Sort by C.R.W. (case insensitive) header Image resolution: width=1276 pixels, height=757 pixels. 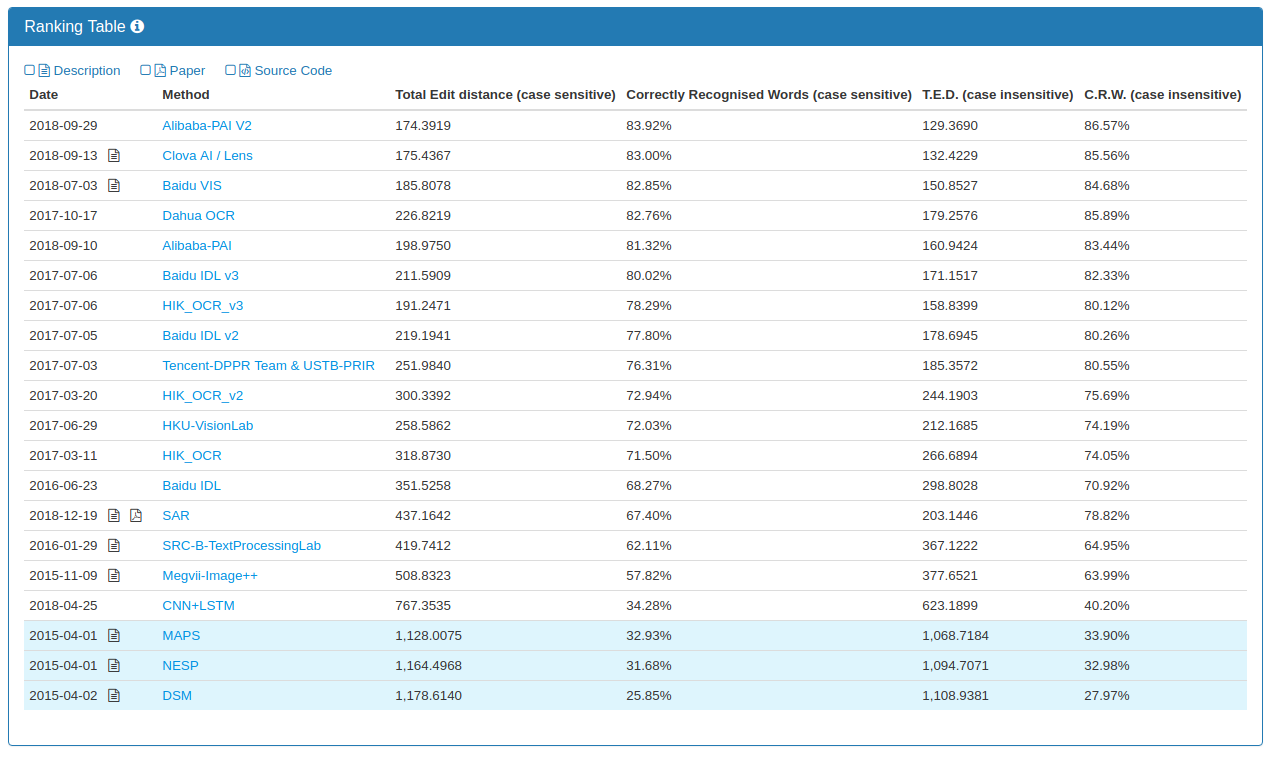pos(1163,94)
